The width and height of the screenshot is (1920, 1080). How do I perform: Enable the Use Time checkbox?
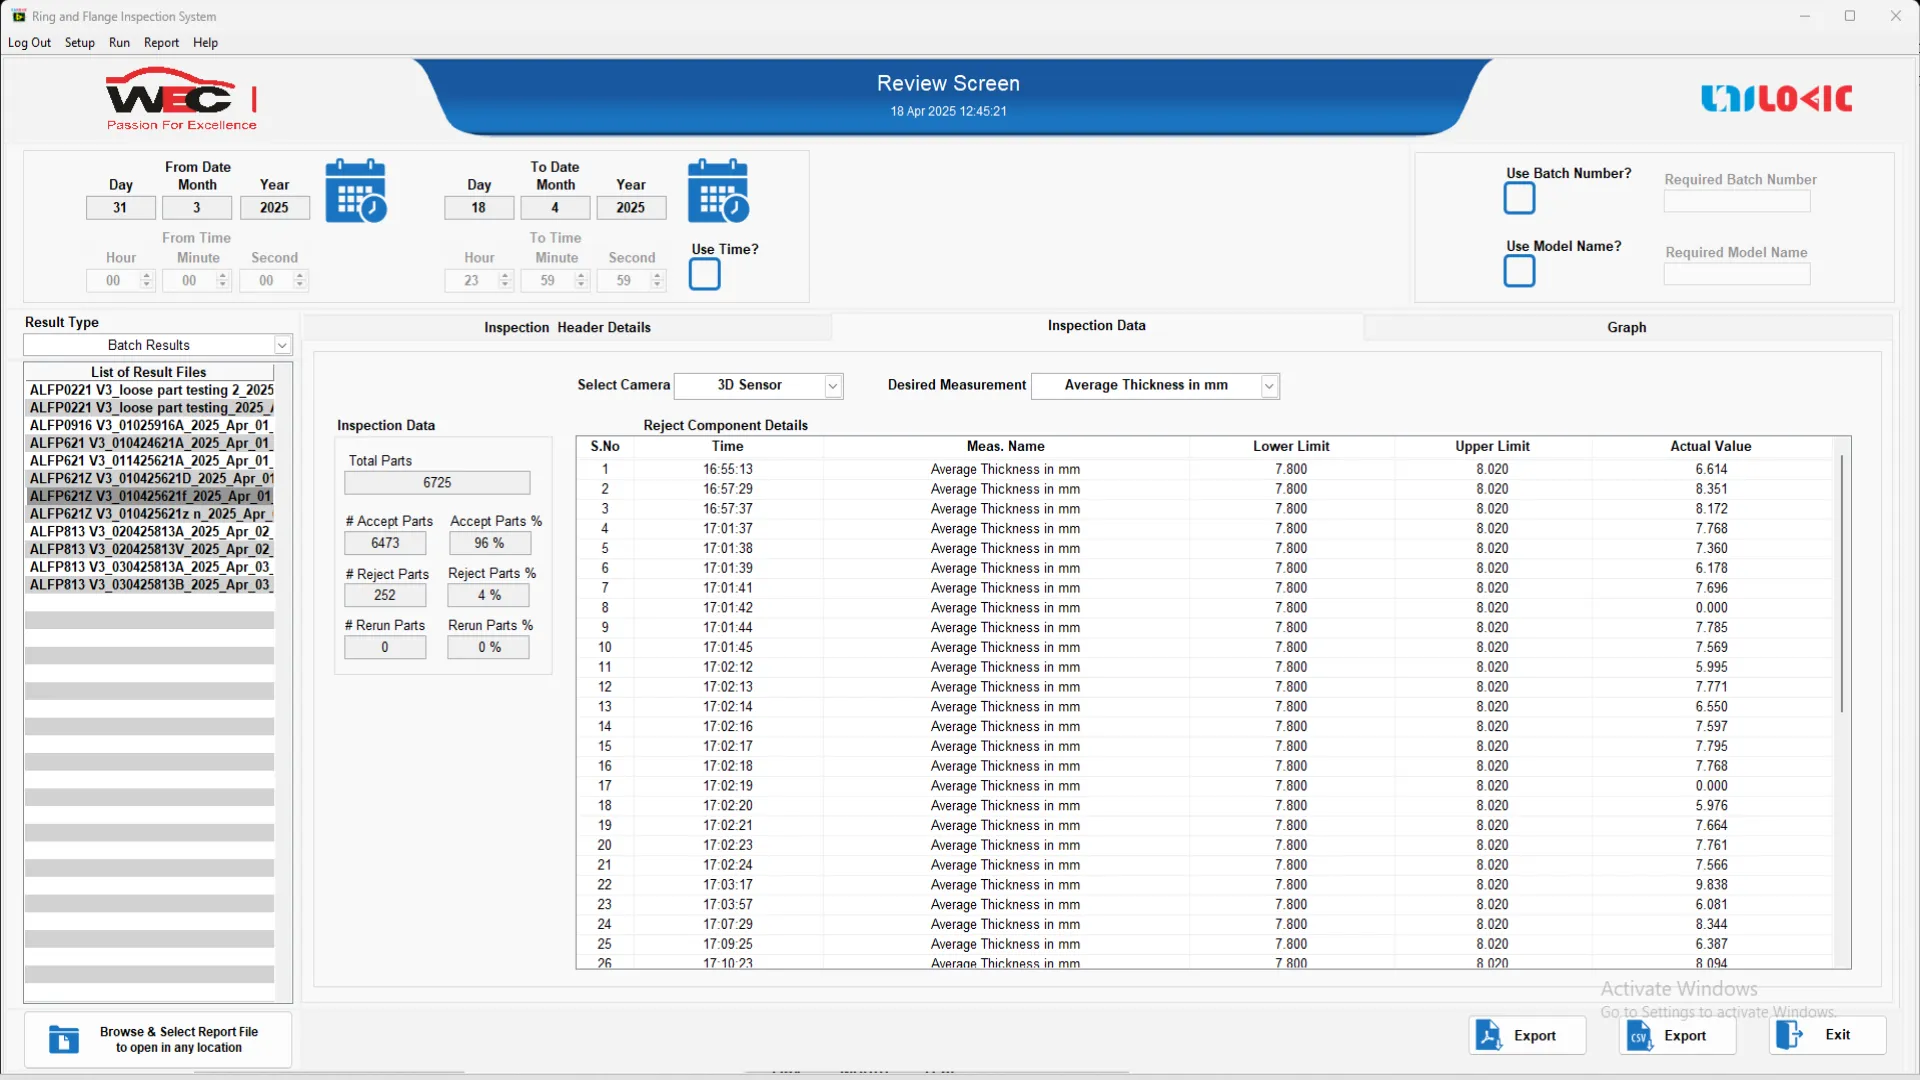[704, 274]
